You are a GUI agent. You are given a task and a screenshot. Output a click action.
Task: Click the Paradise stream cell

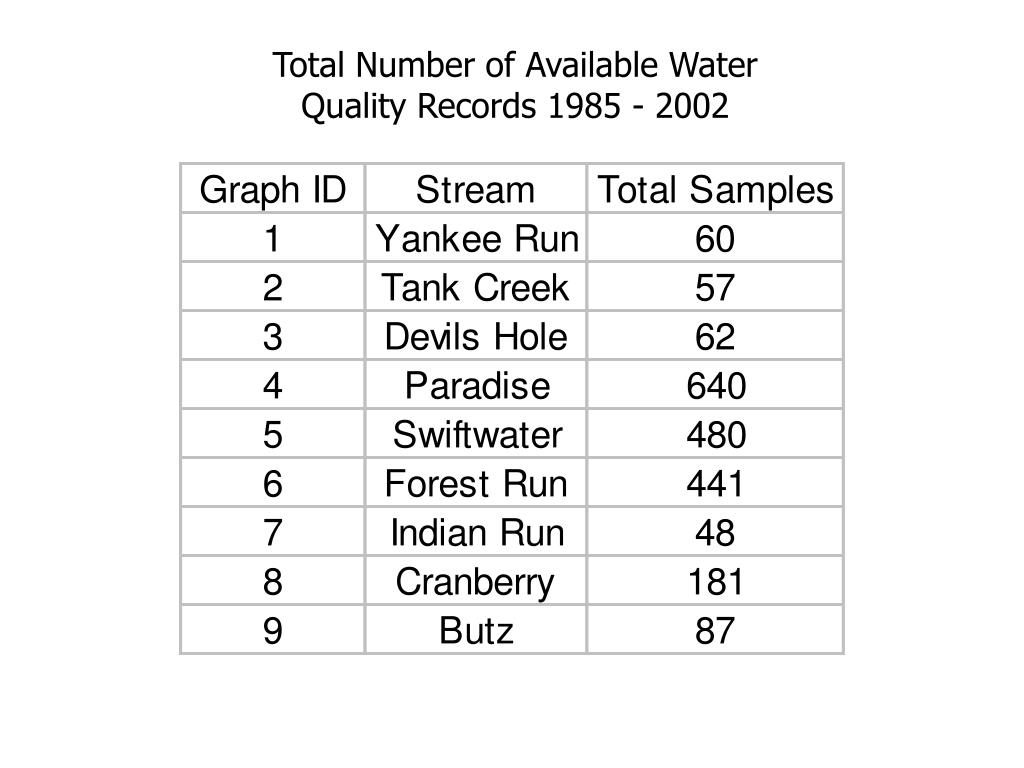(x=477, y=385)
